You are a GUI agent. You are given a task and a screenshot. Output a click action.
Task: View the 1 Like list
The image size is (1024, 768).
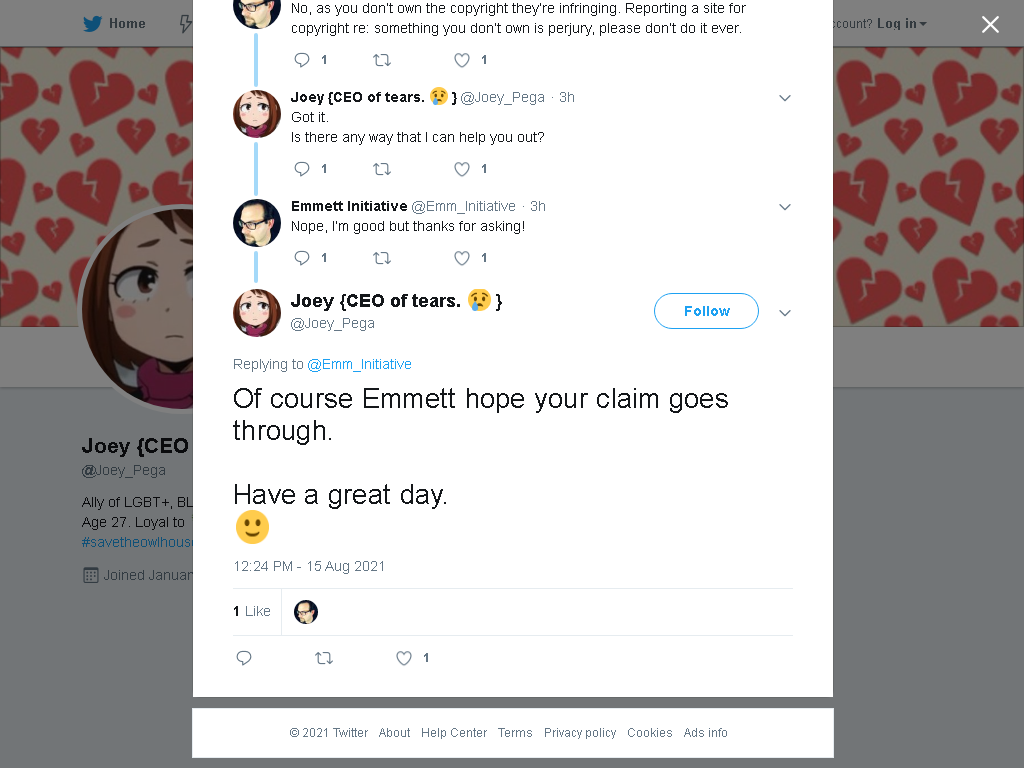tap(252, 611)
